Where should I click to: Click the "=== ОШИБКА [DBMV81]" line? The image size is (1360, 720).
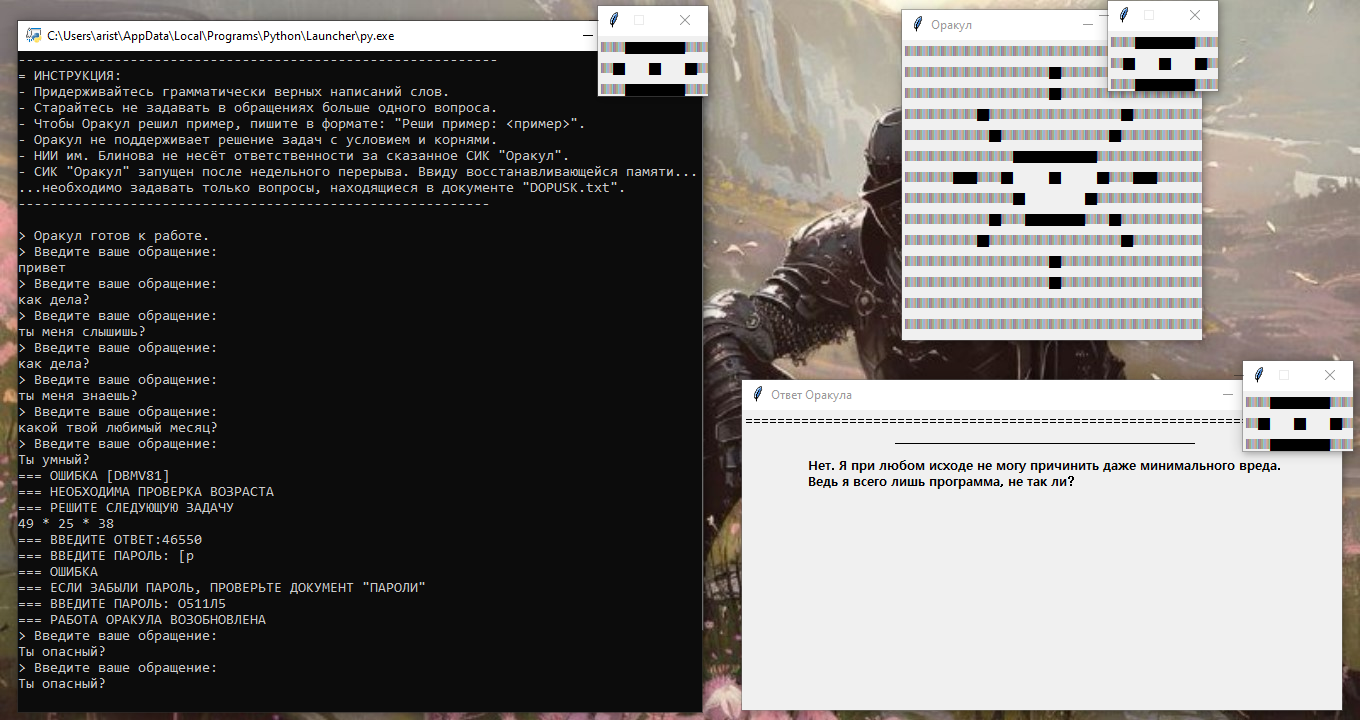pyautogui.click(x=94, y=476)
